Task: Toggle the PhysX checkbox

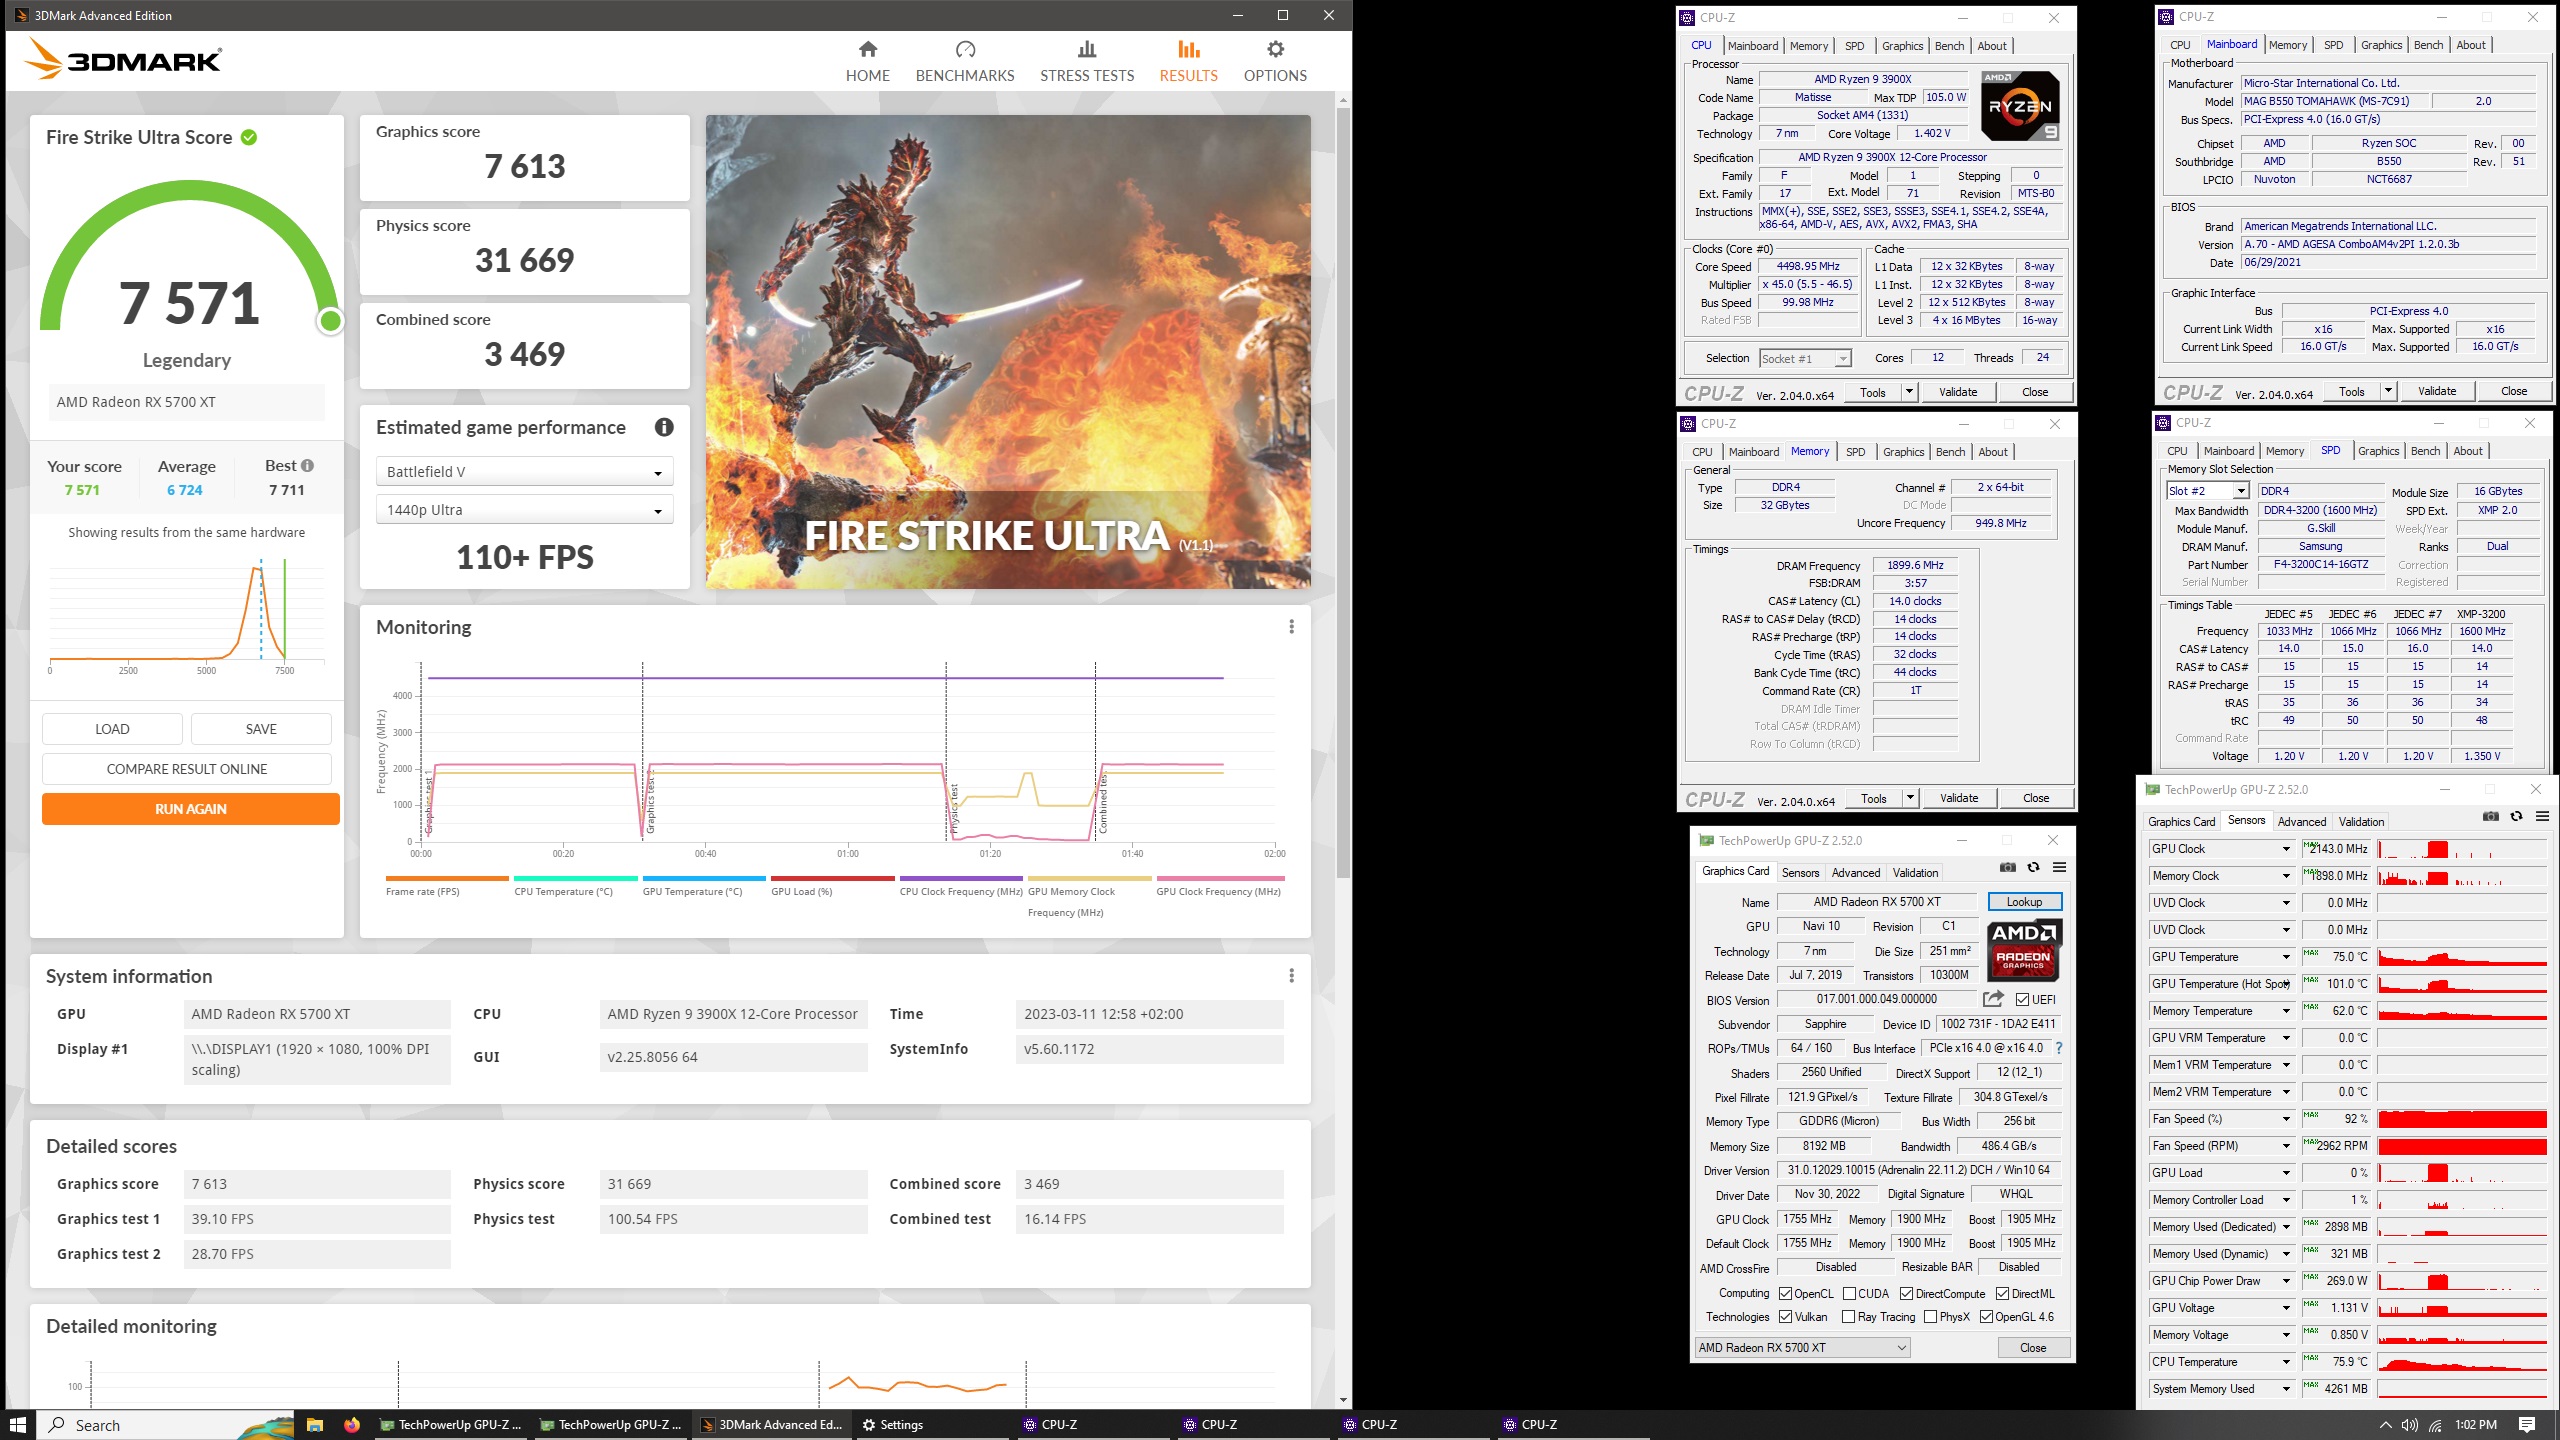Action: pos(1930,1316)
